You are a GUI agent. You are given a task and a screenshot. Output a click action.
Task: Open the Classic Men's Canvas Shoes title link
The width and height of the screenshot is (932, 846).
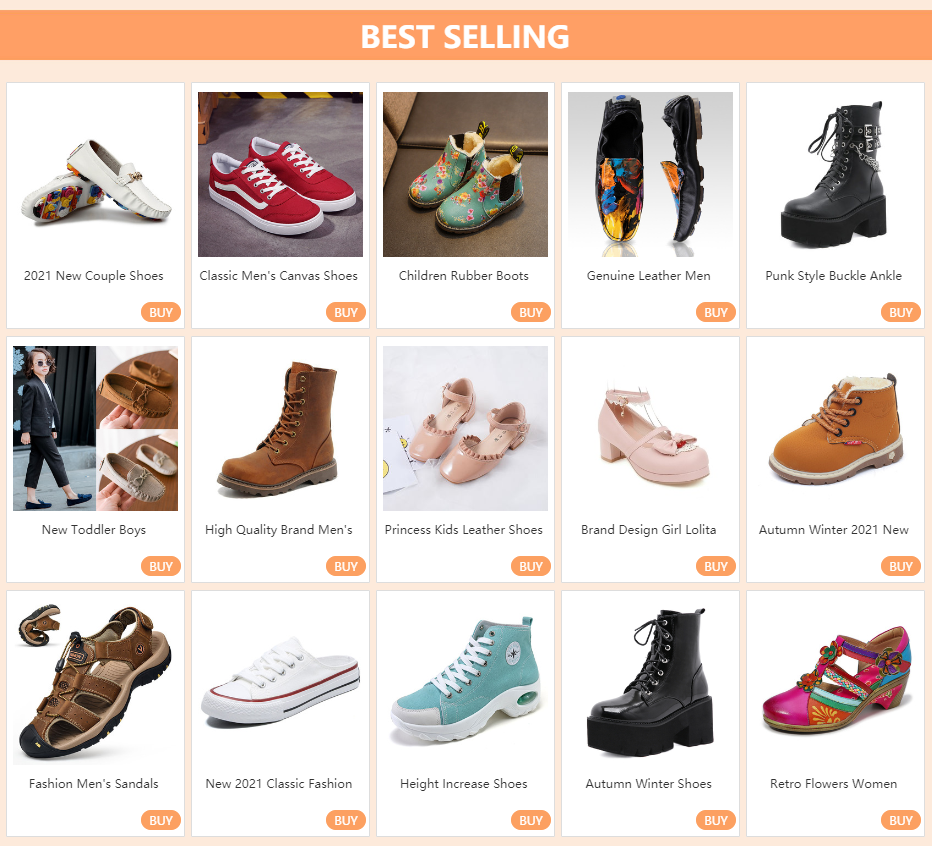point(279,276)
